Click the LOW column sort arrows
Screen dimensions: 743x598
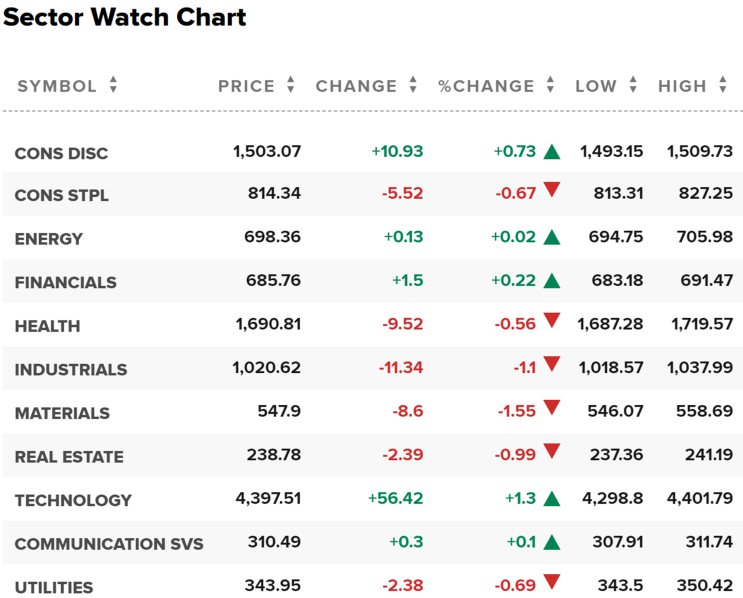pos(633,86)
